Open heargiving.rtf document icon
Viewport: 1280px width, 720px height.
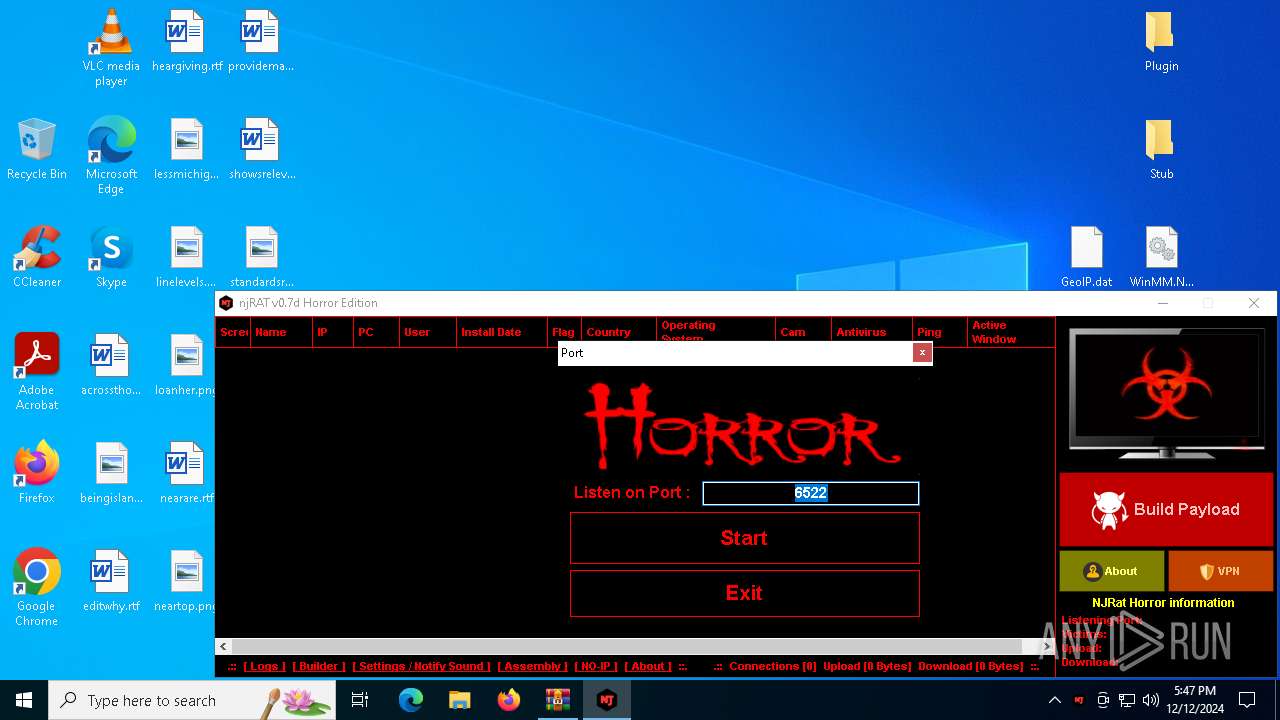click(x=187, y=41)
